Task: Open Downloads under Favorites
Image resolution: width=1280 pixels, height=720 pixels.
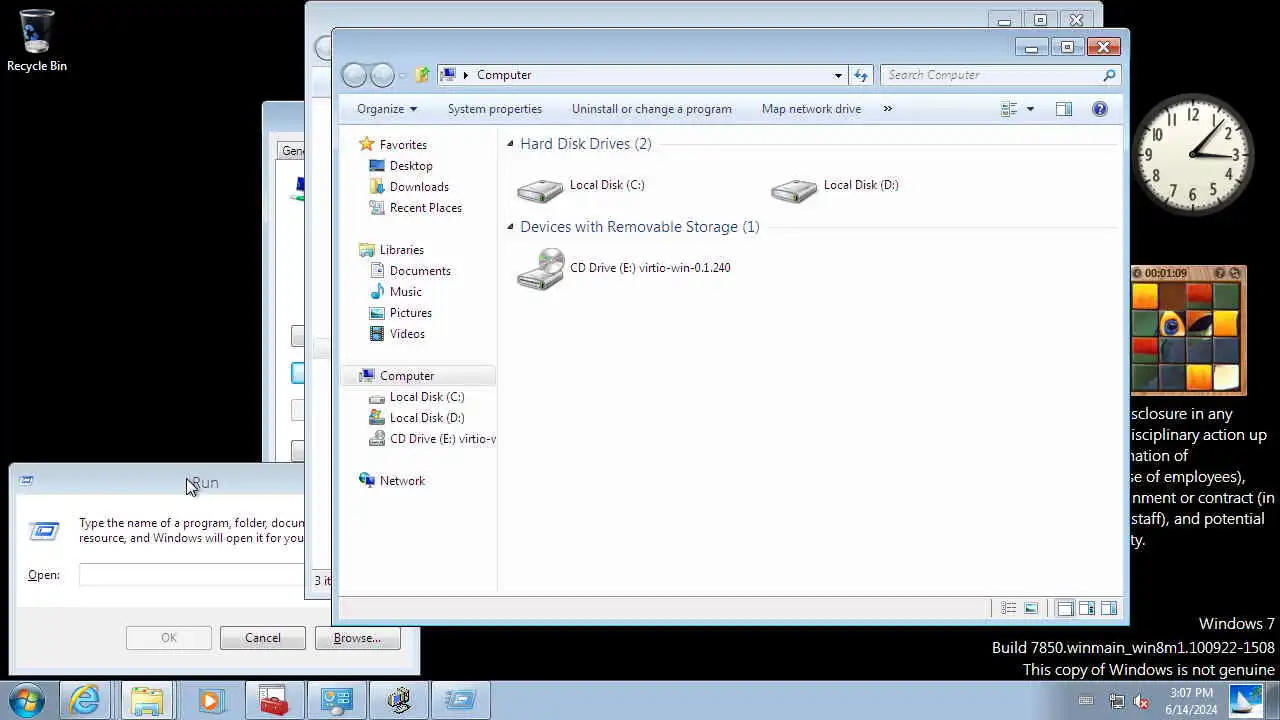Action: coord(419,187)
